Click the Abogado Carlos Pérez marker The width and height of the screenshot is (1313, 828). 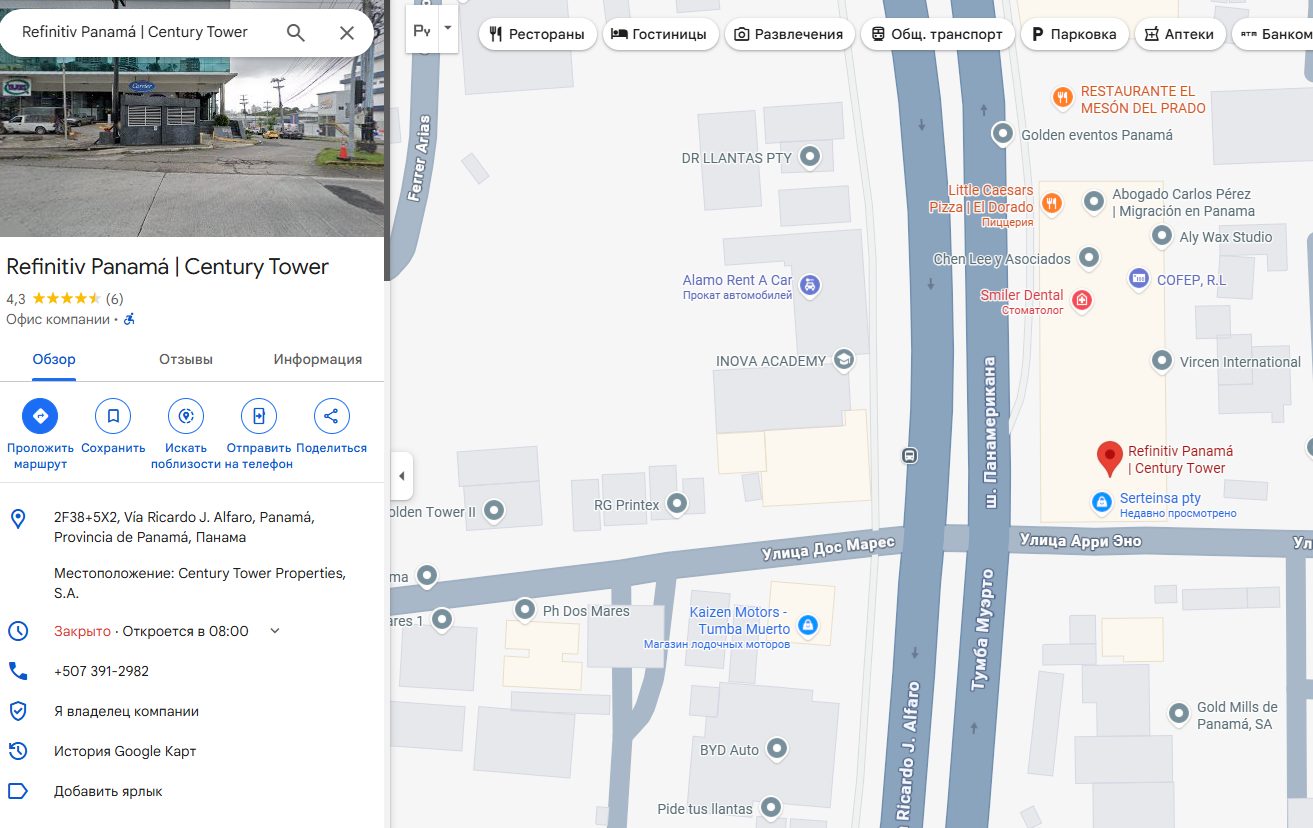[1094, 202]
